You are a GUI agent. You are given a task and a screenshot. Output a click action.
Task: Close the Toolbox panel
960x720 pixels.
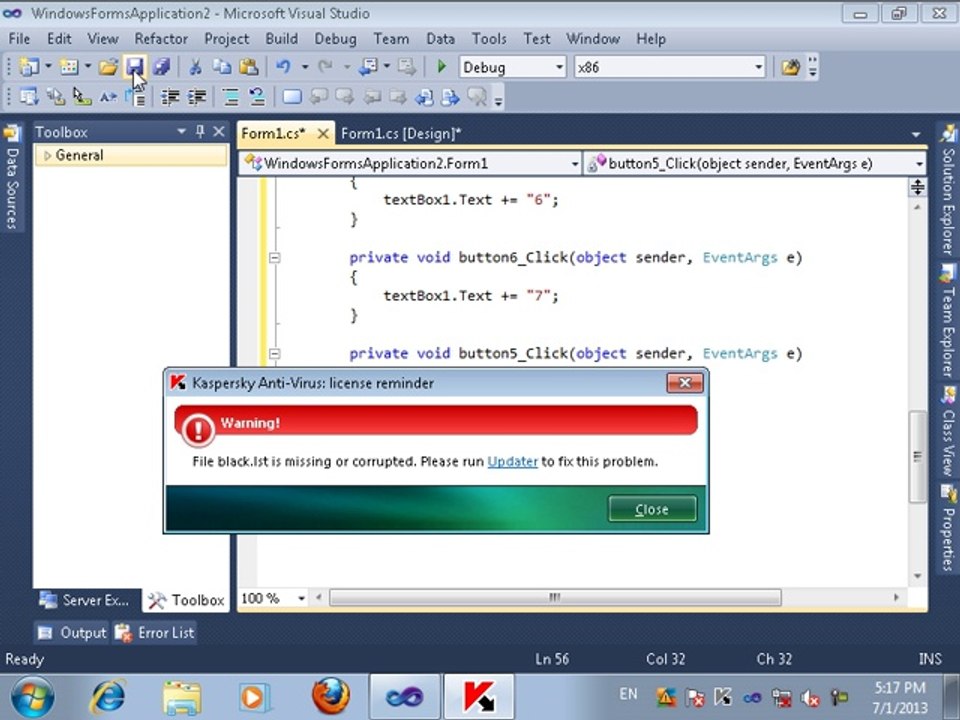point(219,132)
